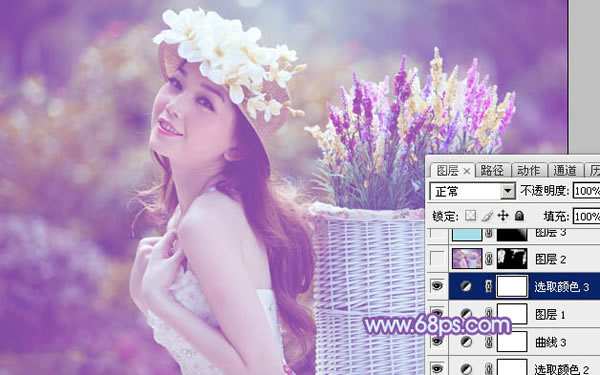Toggle lock image pixels brush icon
The height and width of the screenshot is (375, 600).
pyautogui.click(x=487, y=216)
